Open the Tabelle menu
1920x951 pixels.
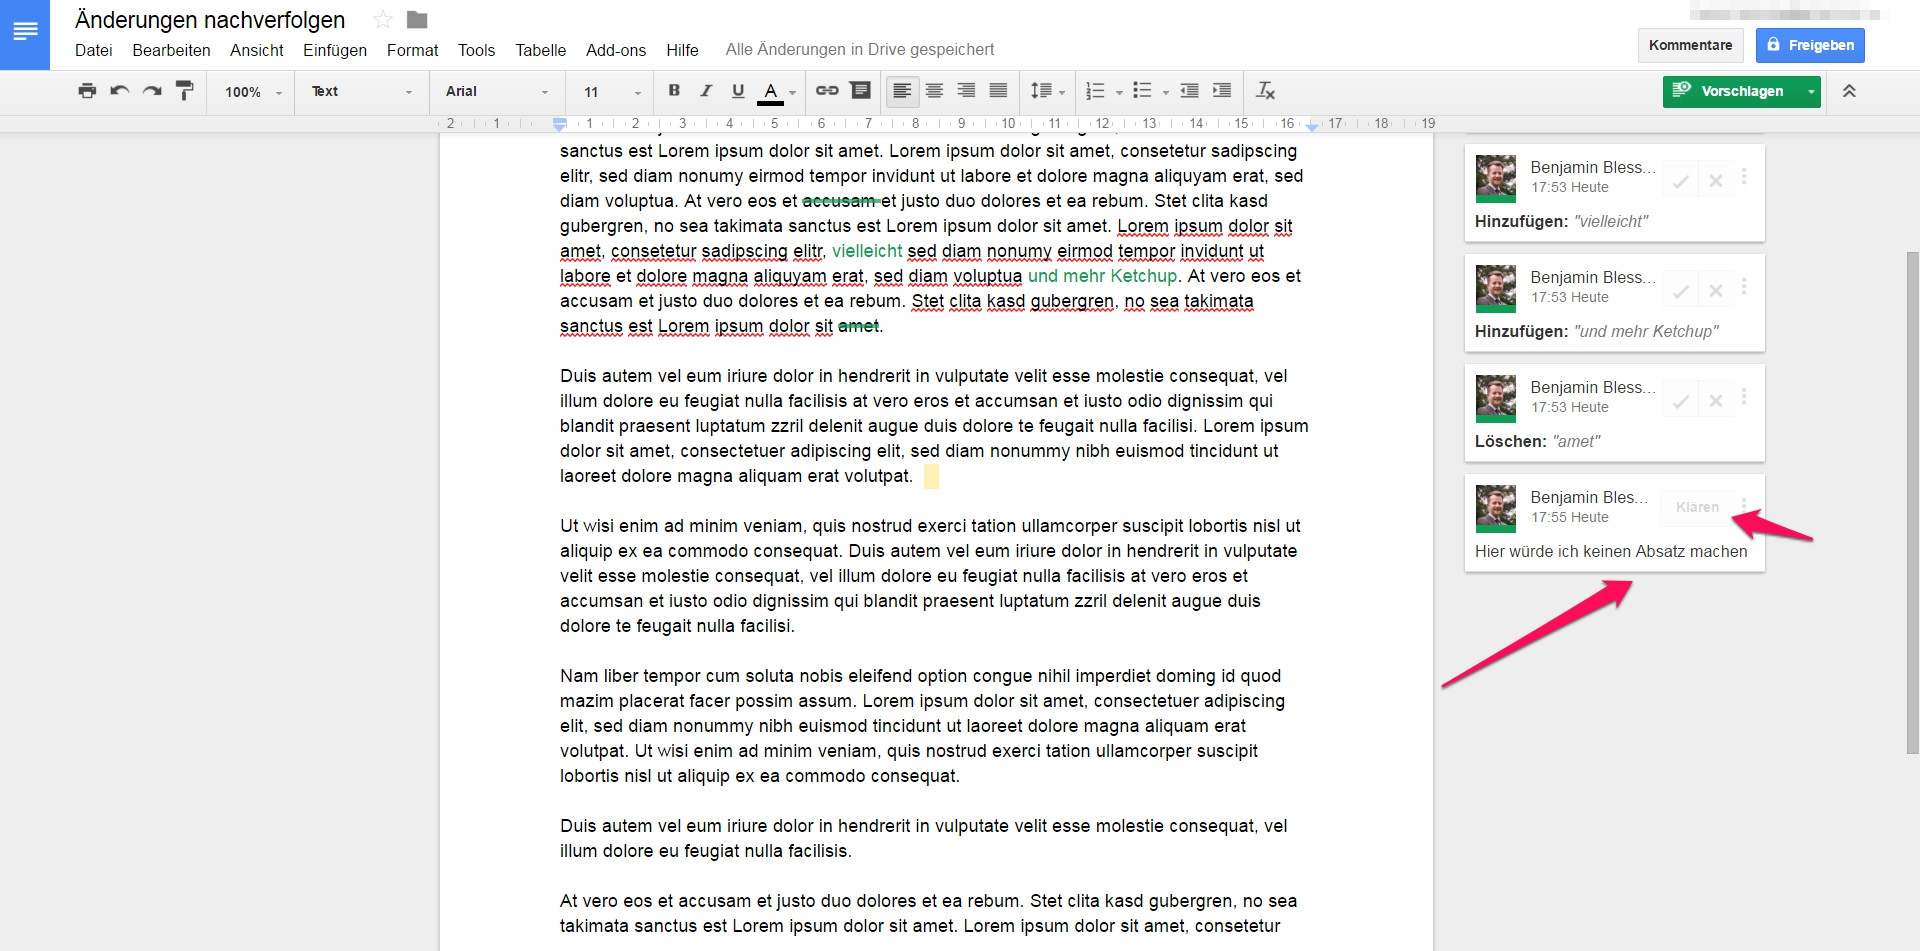click(x=540, y=50)
